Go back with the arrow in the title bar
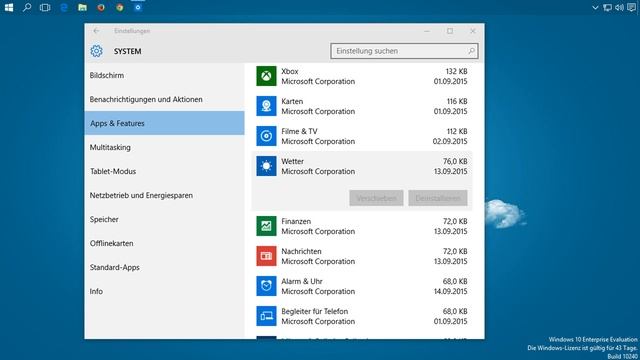The image size is (640, 360). click(x=96, y=31)
